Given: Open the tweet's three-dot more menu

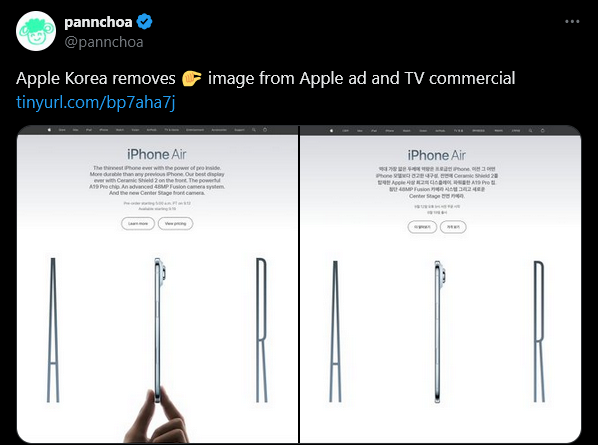Looking at the screenshot, I should [572, 22].
